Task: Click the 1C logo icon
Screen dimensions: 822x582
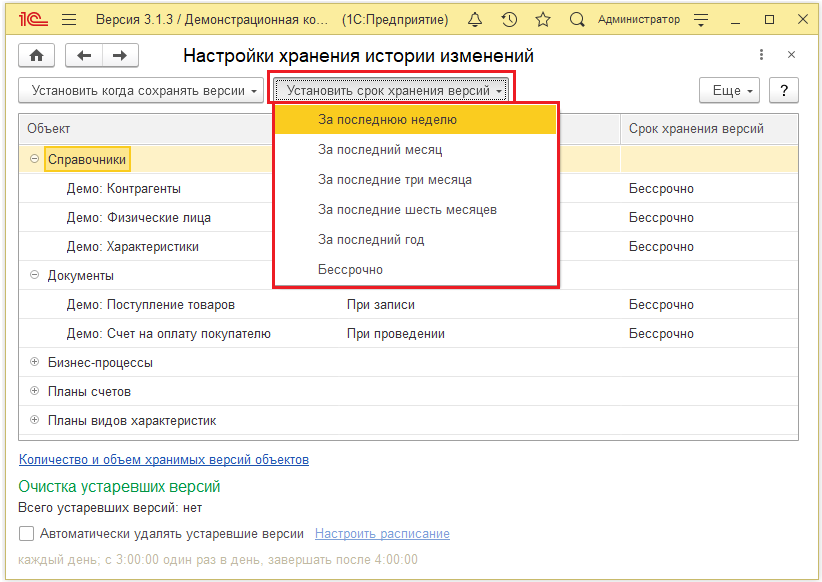Action: coord(33,19)
